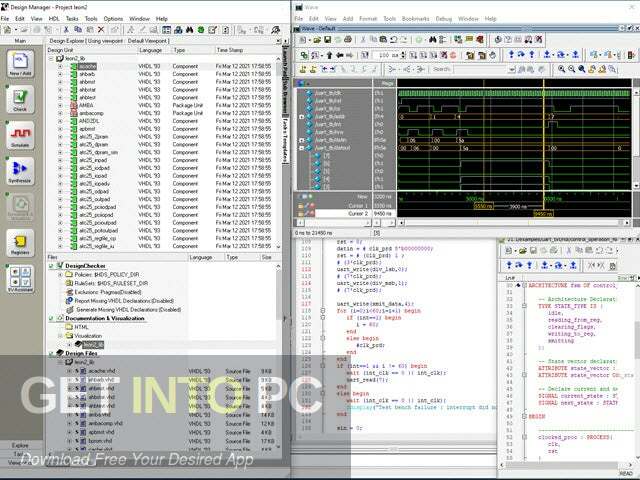Expand the AMBA package unit node

pos(60,105)
